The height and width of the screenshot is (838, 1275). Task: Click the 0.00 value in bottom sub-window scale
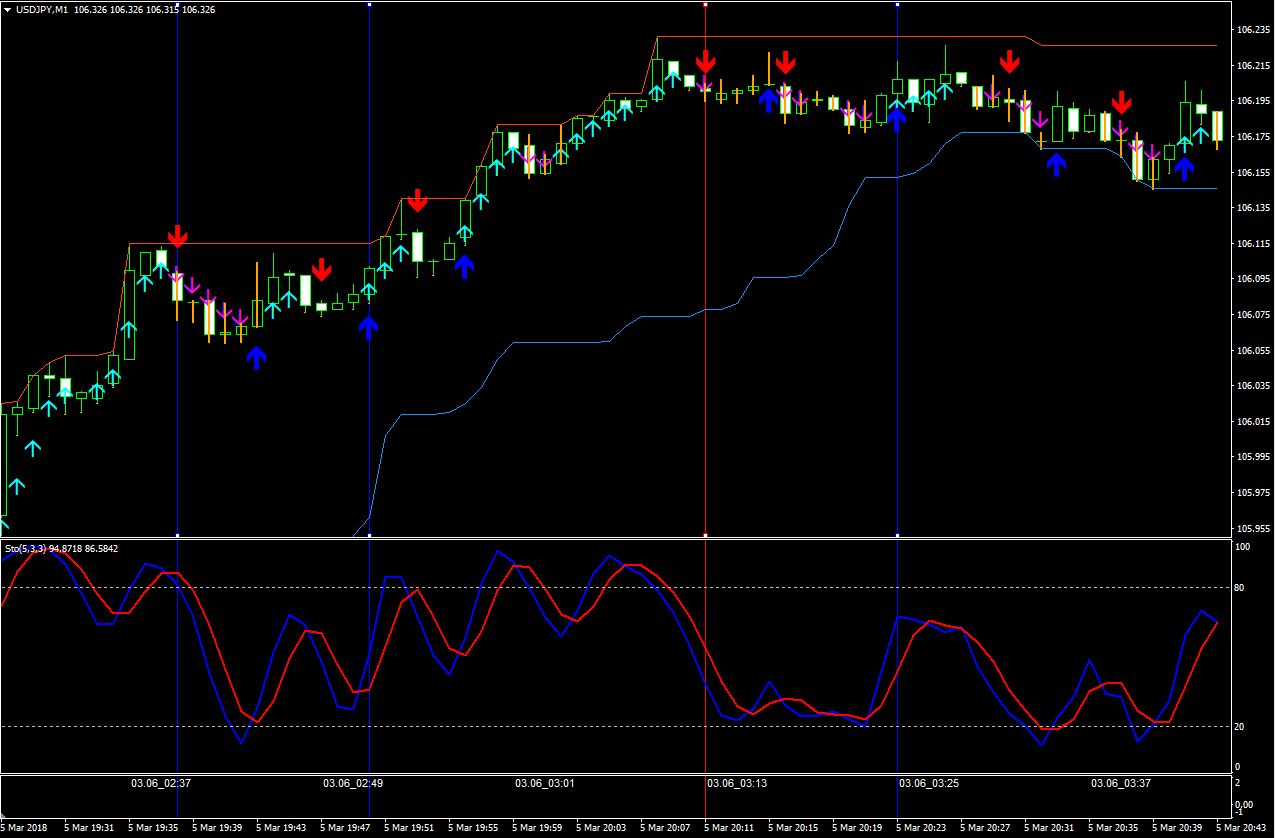[1244, 803]
